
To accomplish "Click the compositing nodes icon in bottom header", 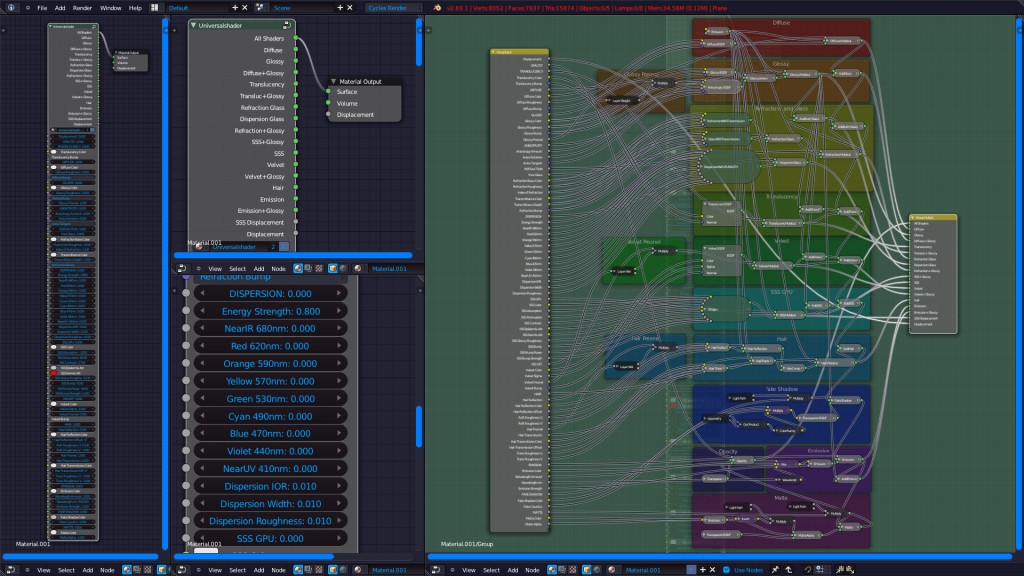I will tap(562, 566).
